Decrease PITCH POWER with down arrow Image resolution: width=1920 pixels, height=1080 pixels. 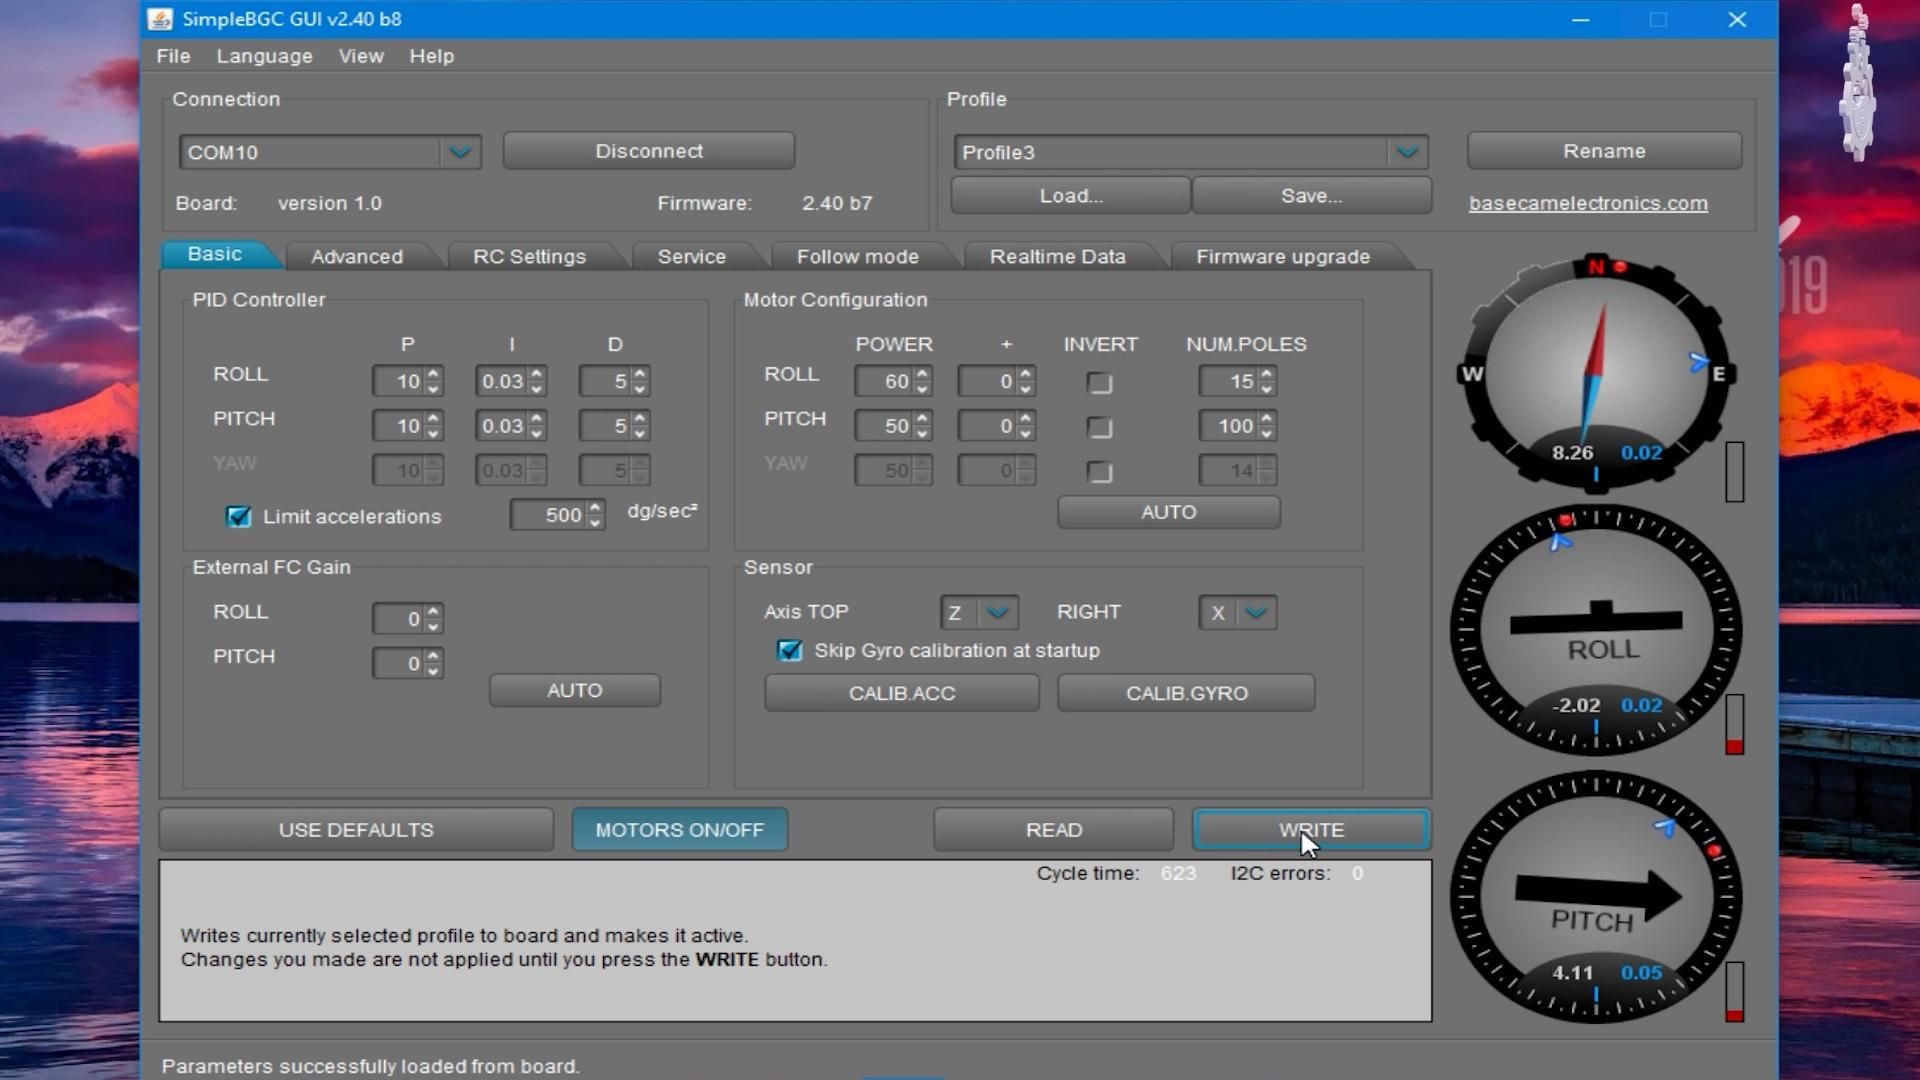[x=922, y=433]
